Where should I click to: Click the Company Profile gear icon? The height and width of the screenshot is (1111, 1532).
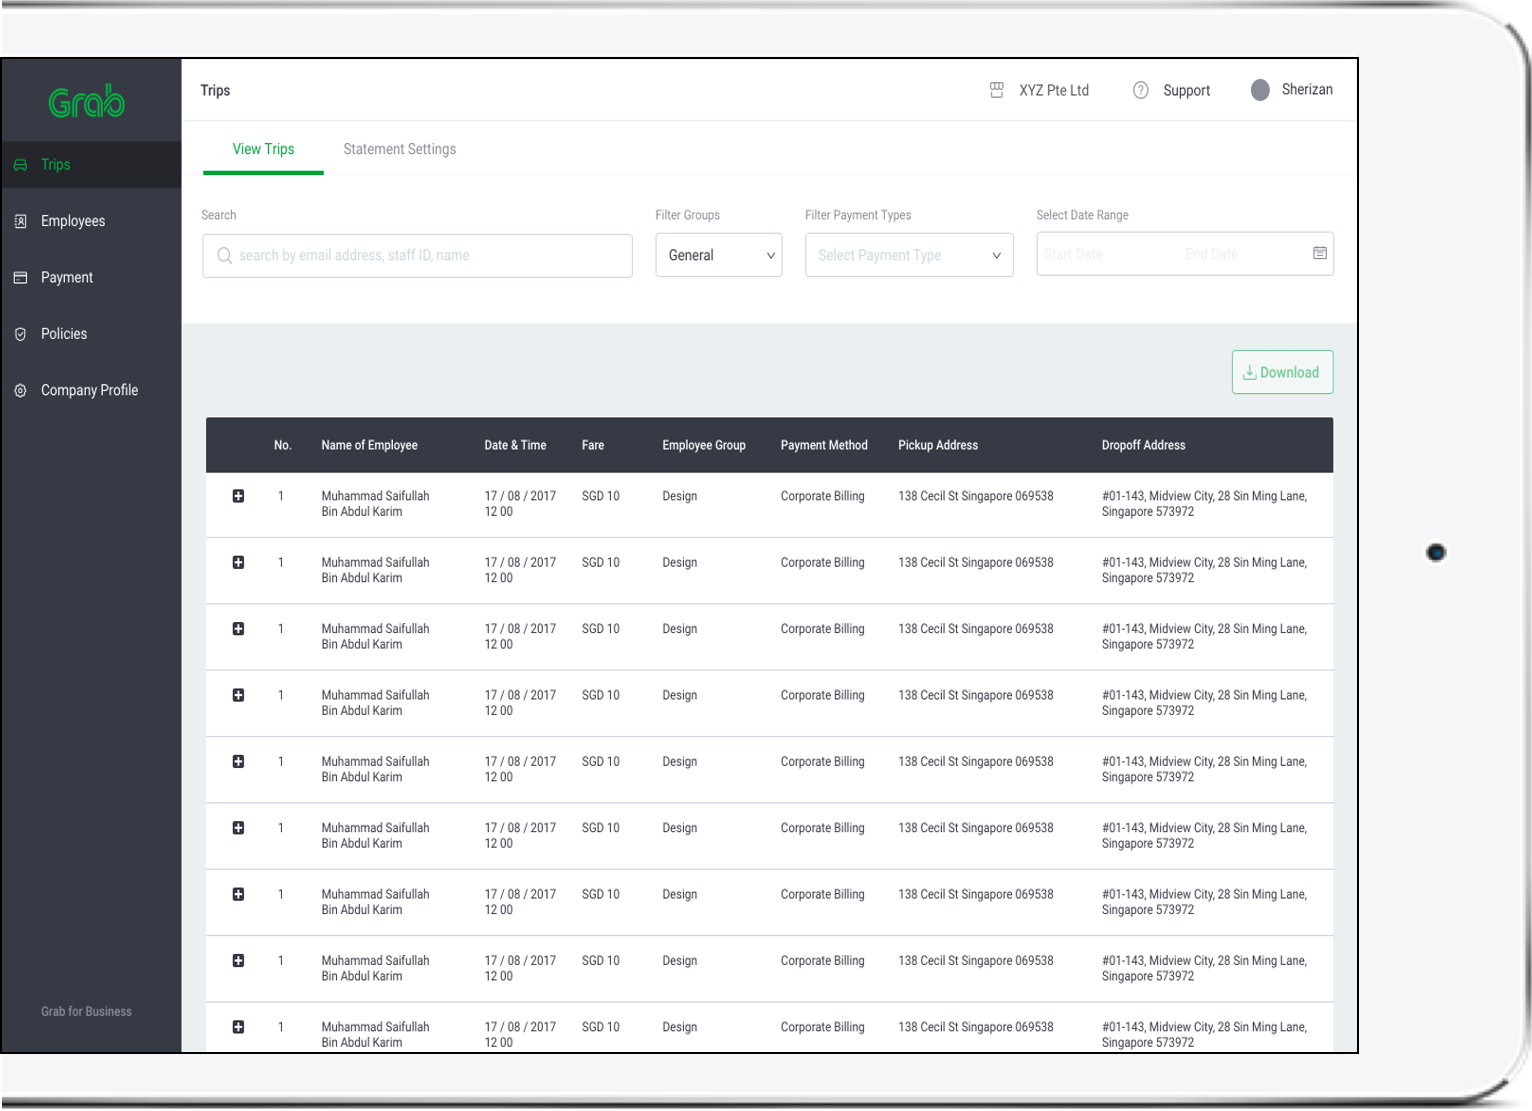[x=20, y=391]
